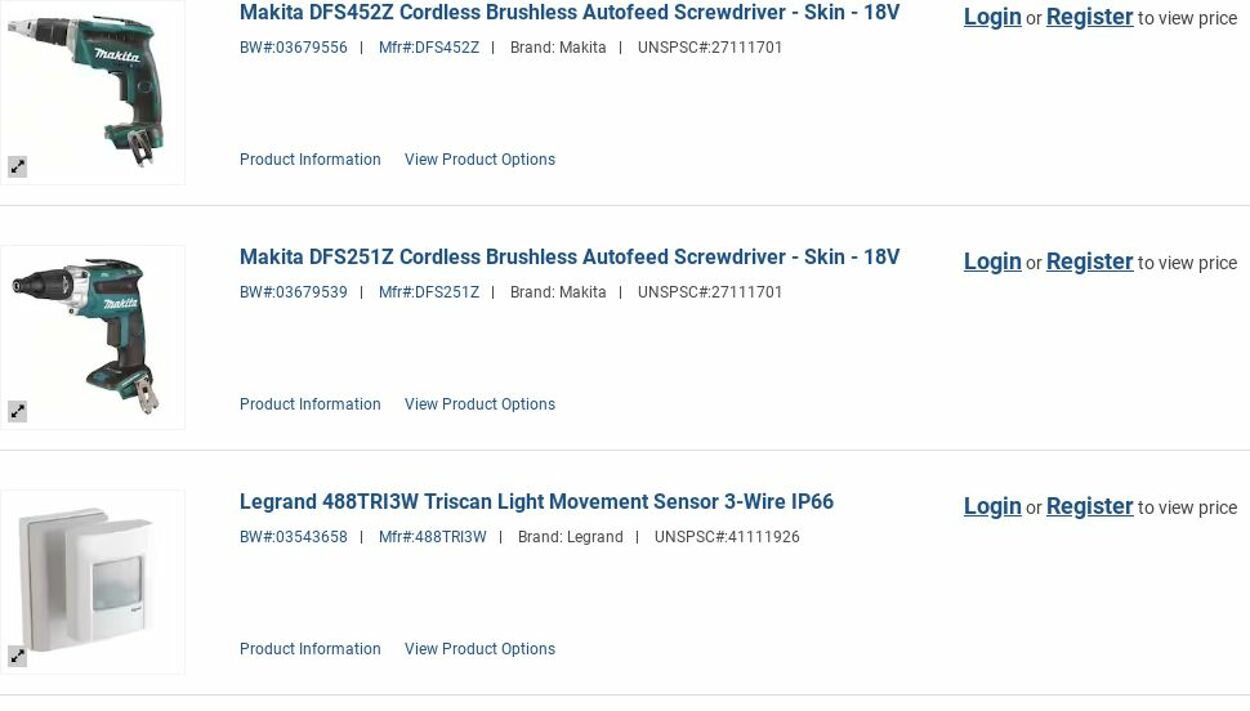Click Register beside the Makita DFS251Z price
Screen dimensions: 1250x711
tap(1089, 262)
